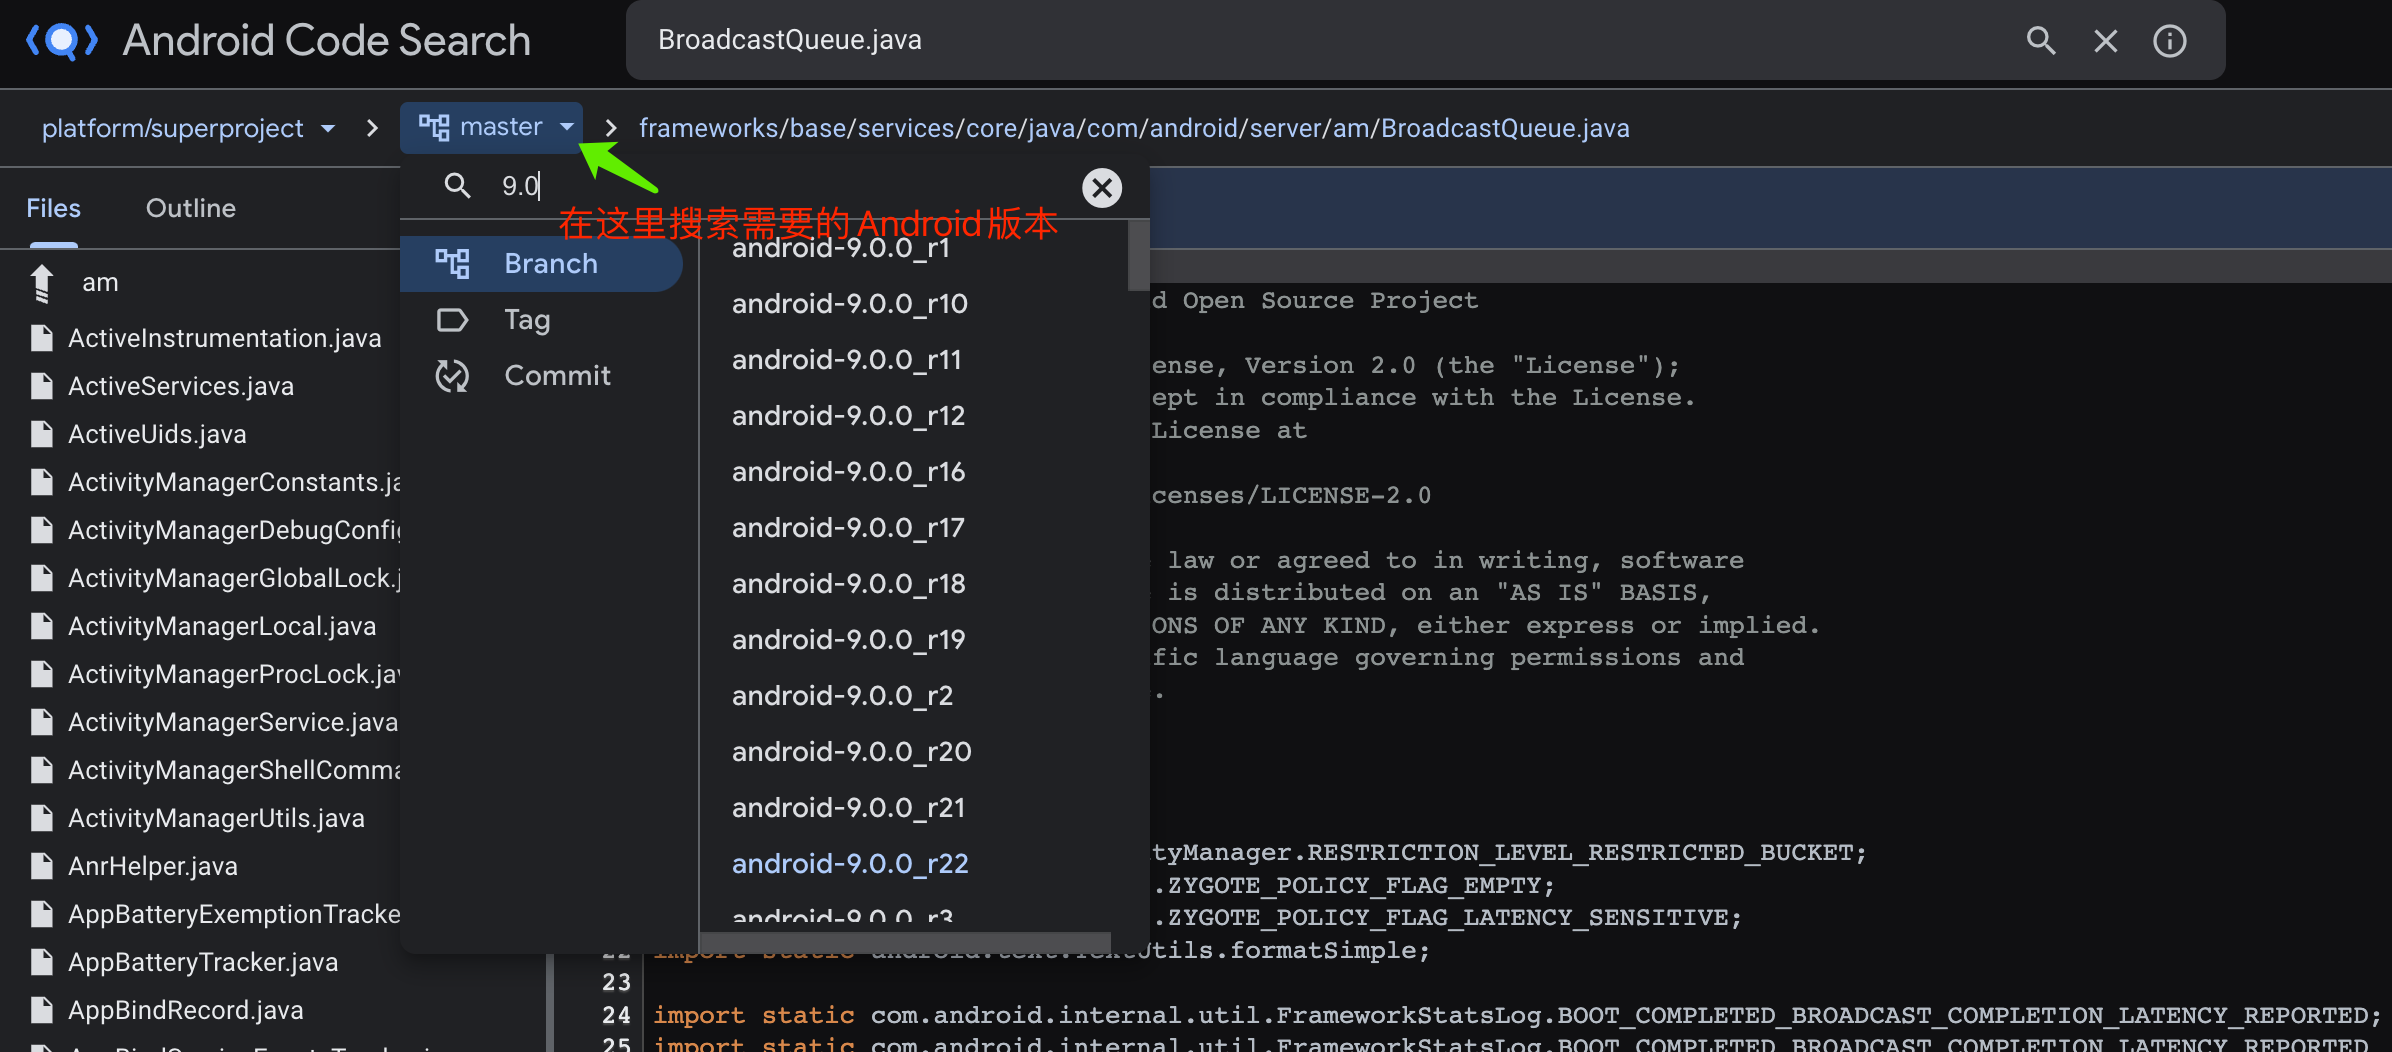Image resolution: width=2392 pixels, height=1052 pixels.
Task: Click file icon of ActivityManagerLocal.java
Action: (42, 626)
